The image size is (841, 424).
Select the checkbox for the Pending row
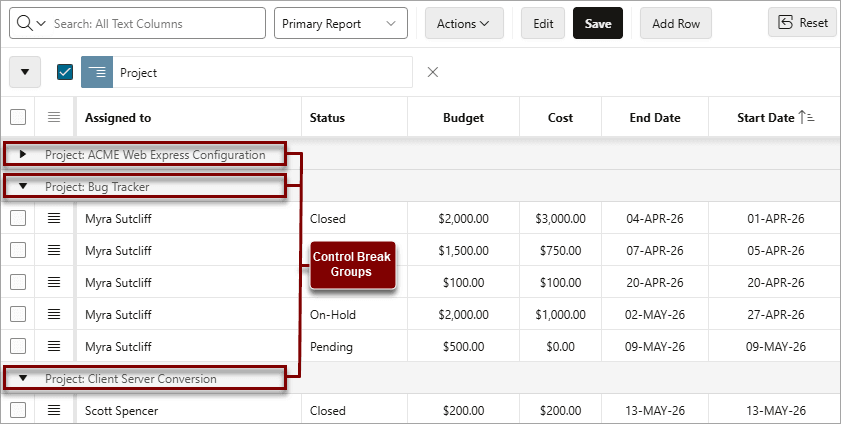tap(18, 346)
